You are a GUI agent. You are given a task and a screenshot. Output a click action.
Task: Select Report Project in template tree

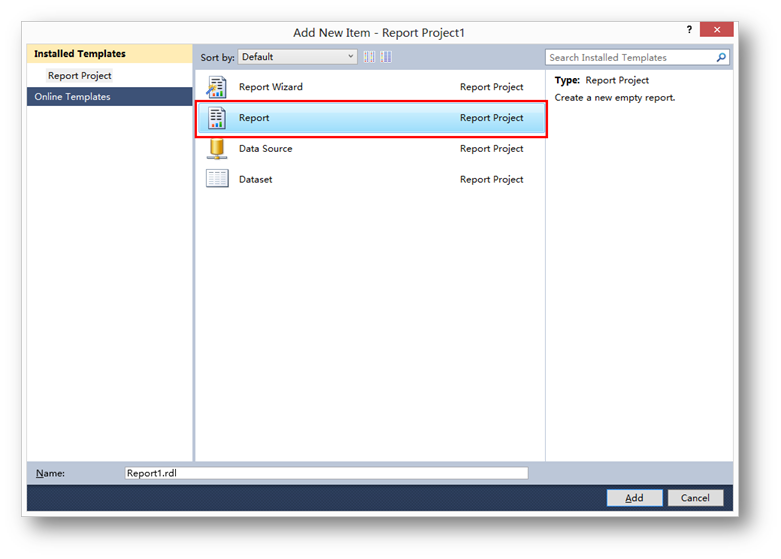click(x=80, y=76)
